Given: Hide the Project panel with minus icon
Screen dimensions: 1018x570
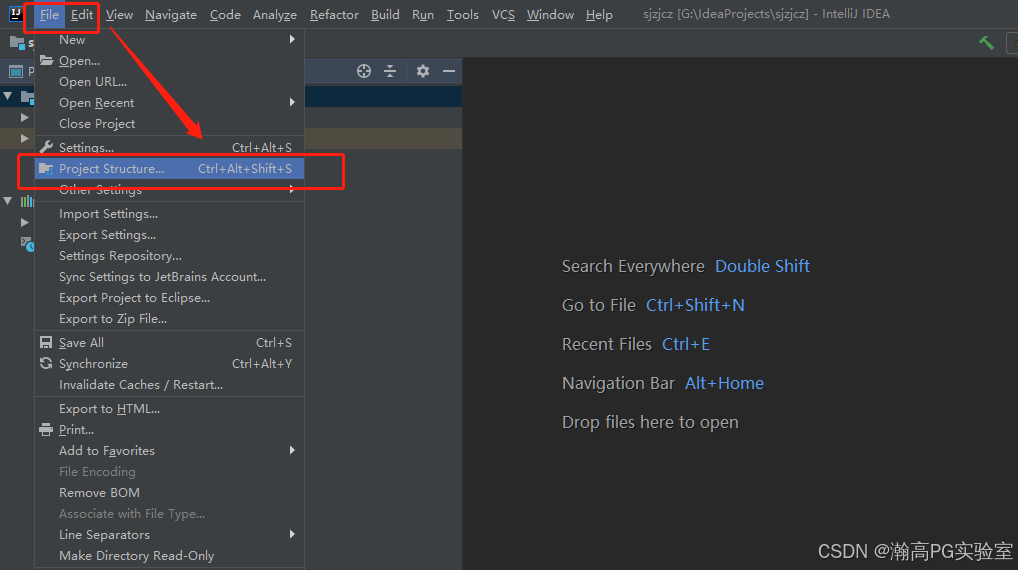Looking at the screenshot, I should click(449, 71).
